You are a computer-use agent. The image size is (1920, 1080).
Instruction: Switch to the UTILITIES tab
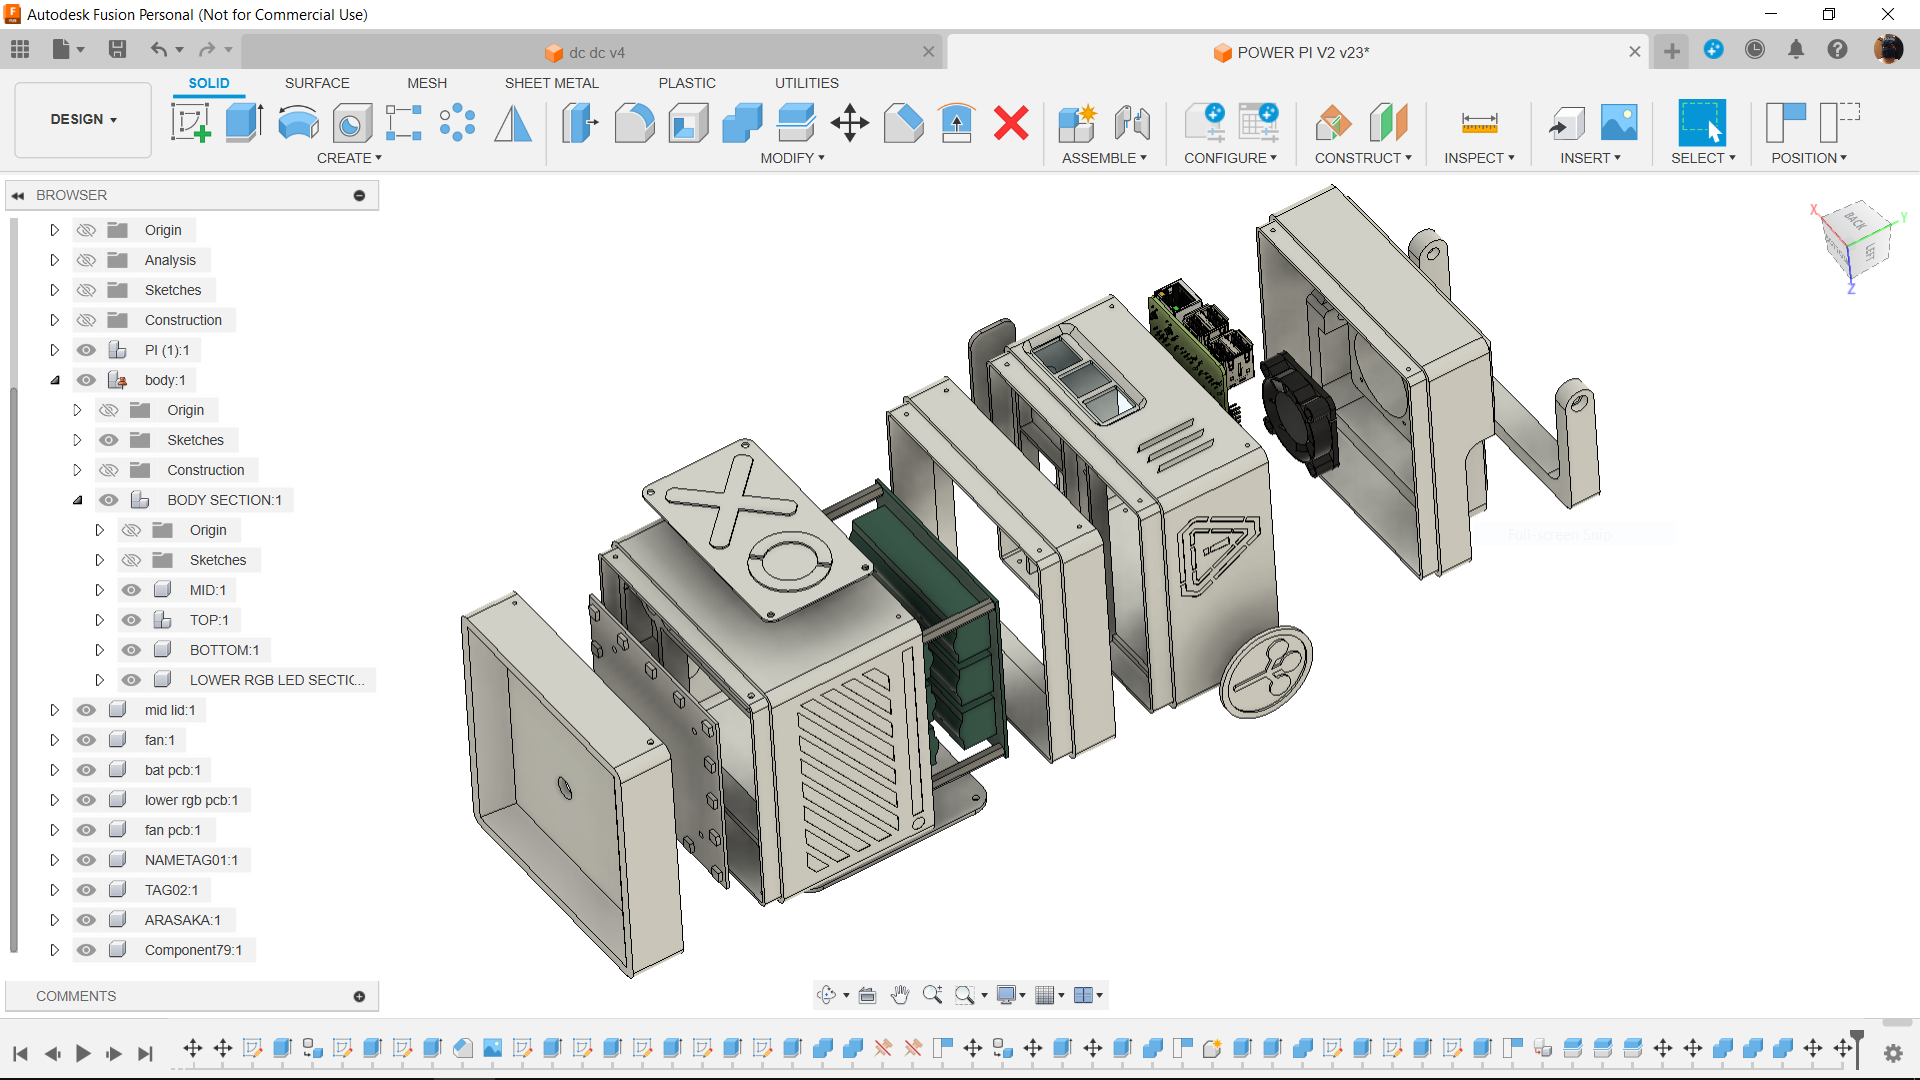tap(807, 83)
